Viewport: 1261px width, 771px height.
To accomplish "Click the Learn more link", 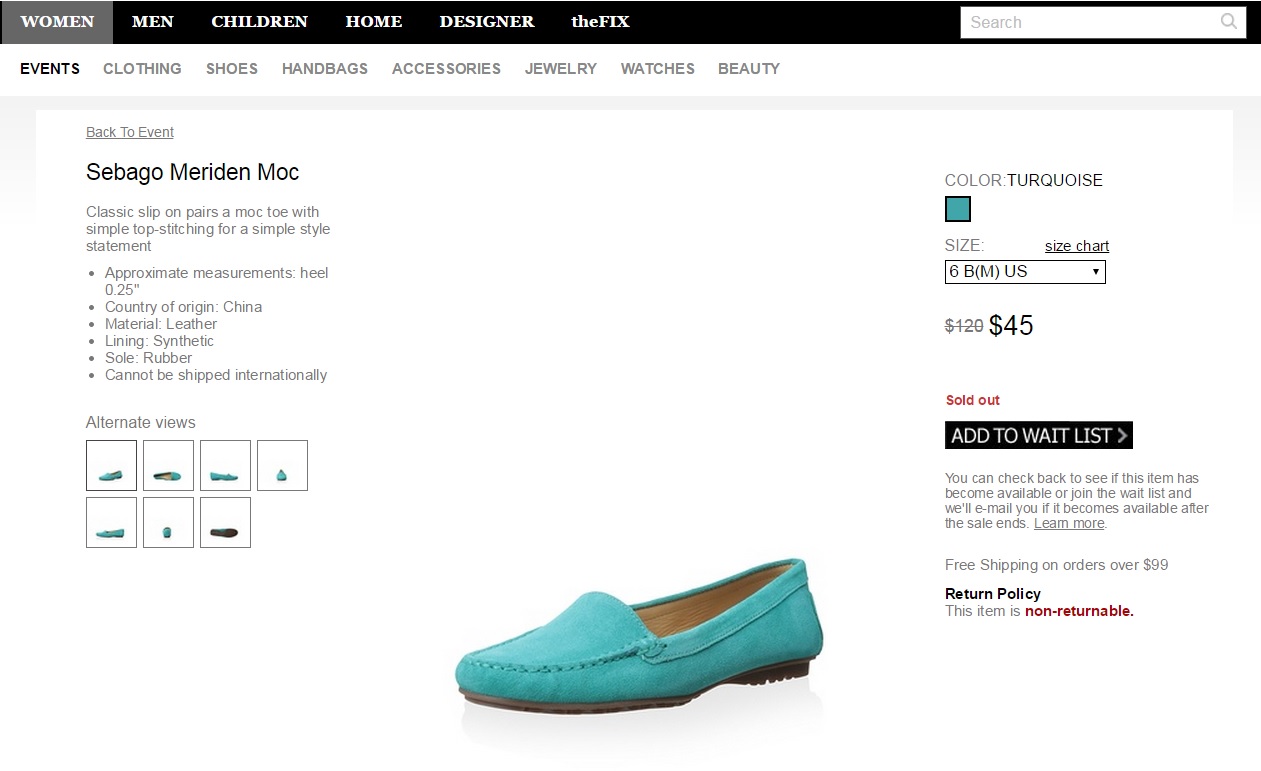I will (1069, 523).
